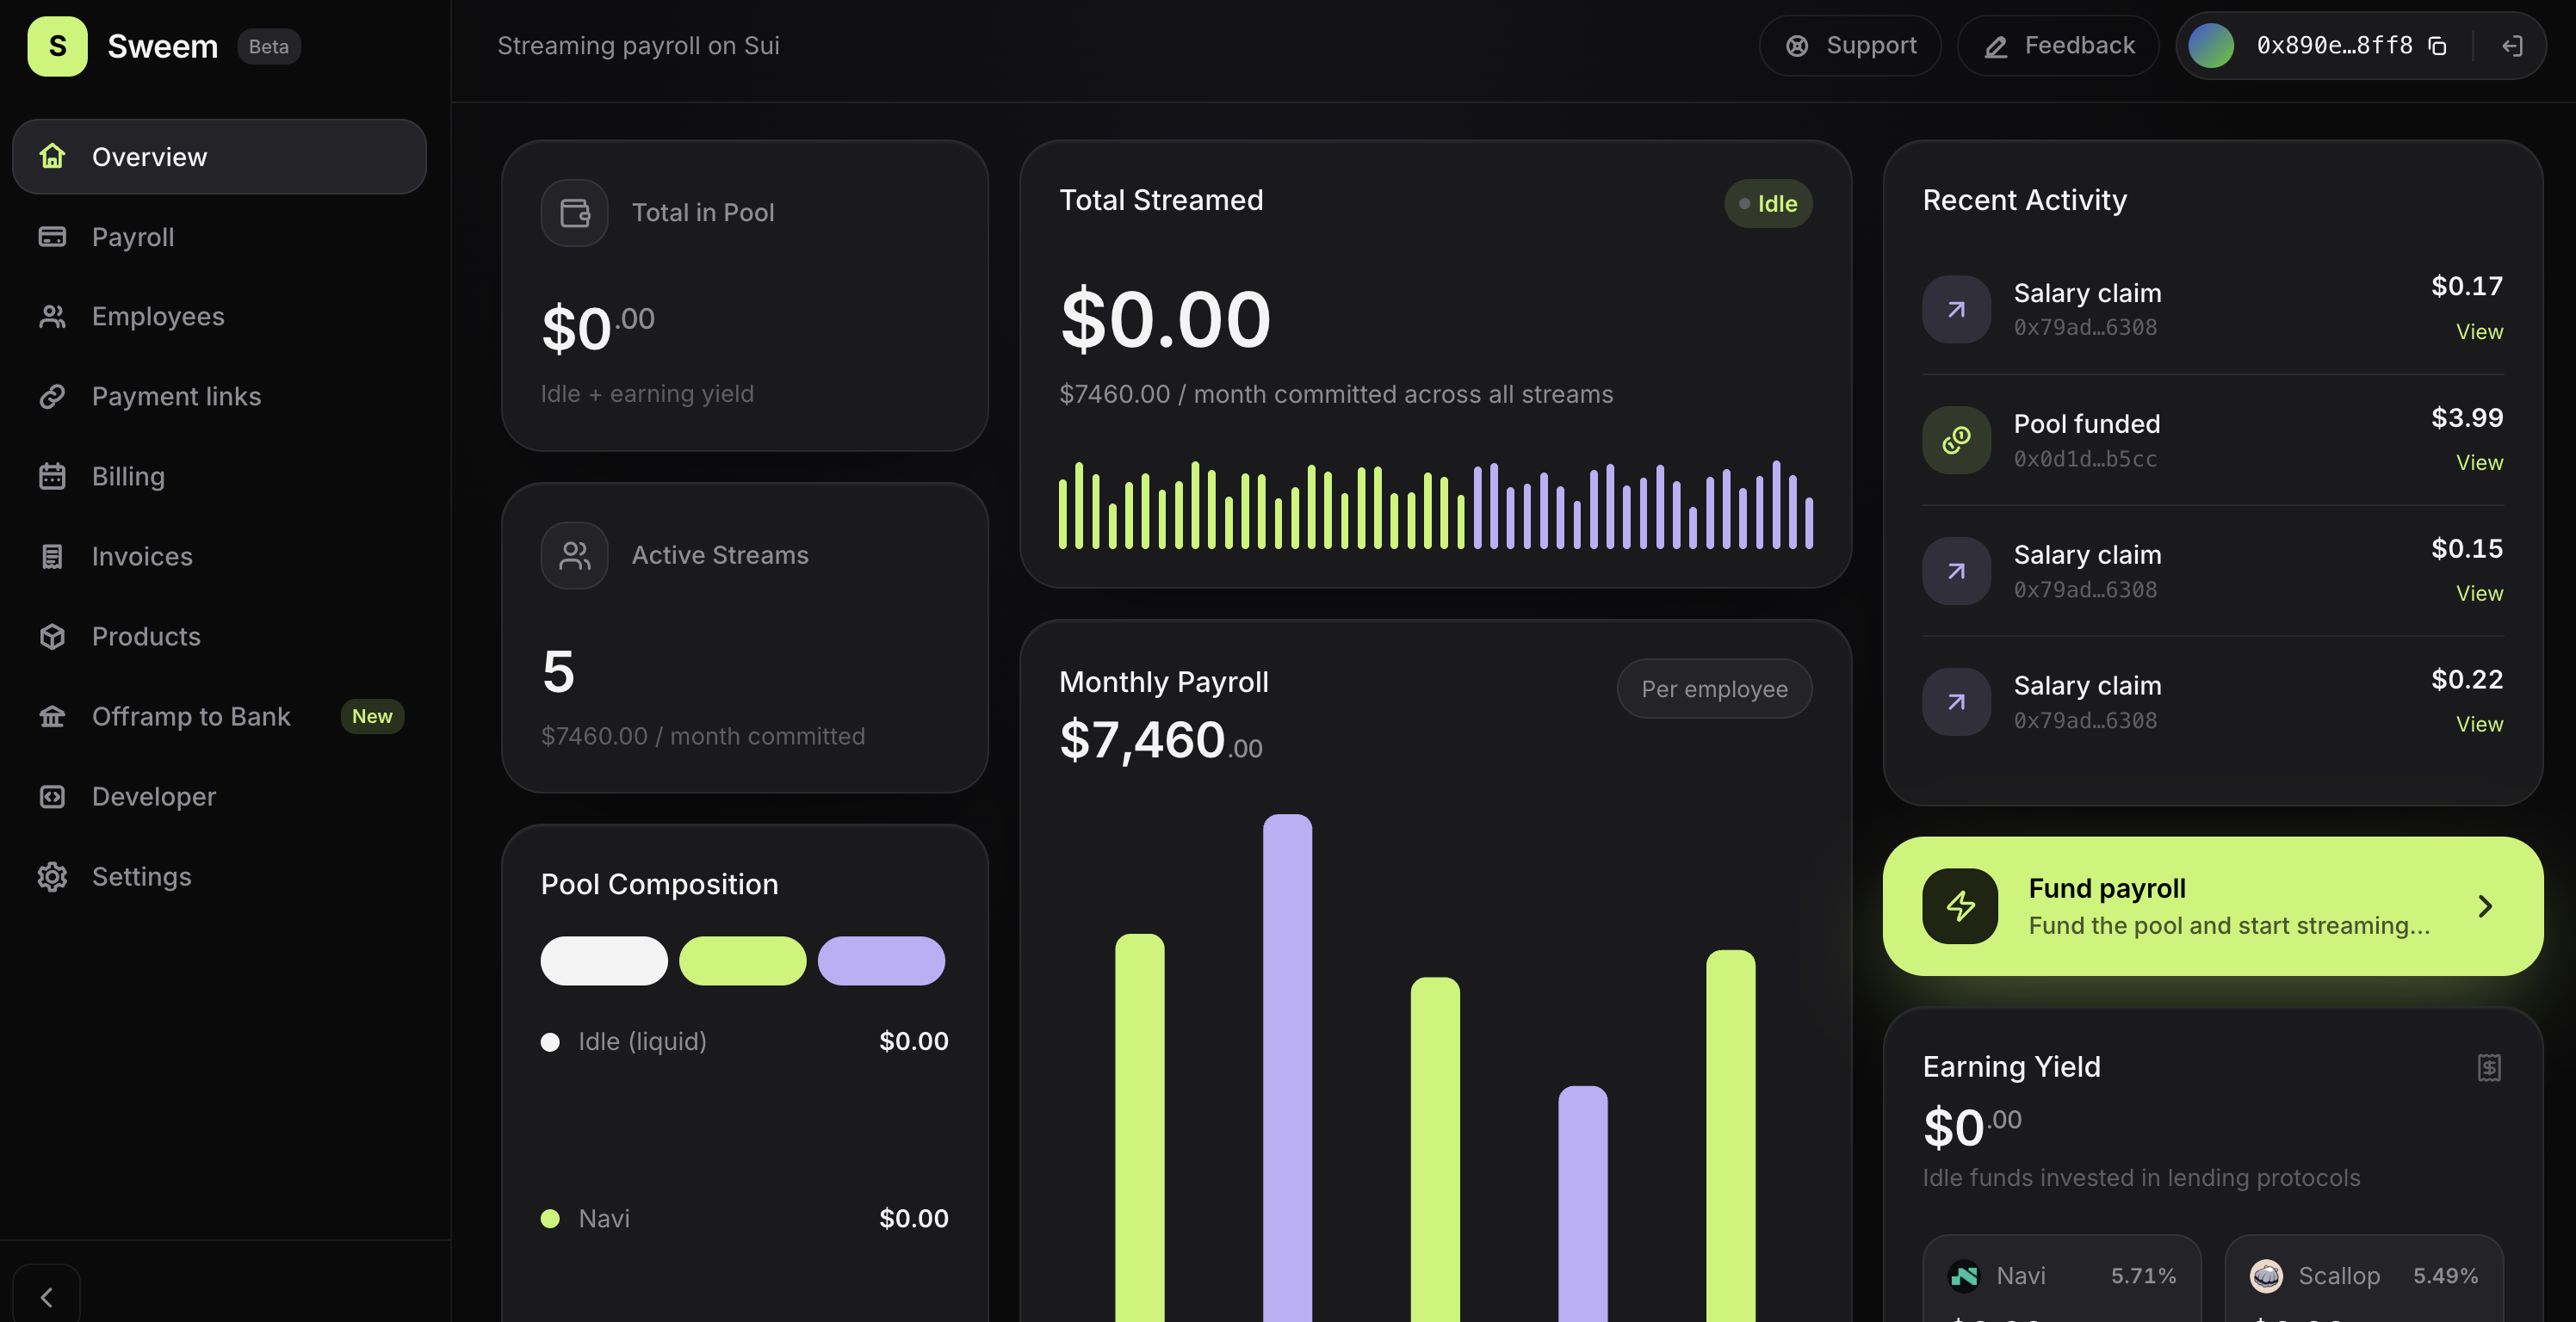This screenshot has height=1322, width=2576.
Task: Click the Payment links chain icon
Action: point(52,397)
